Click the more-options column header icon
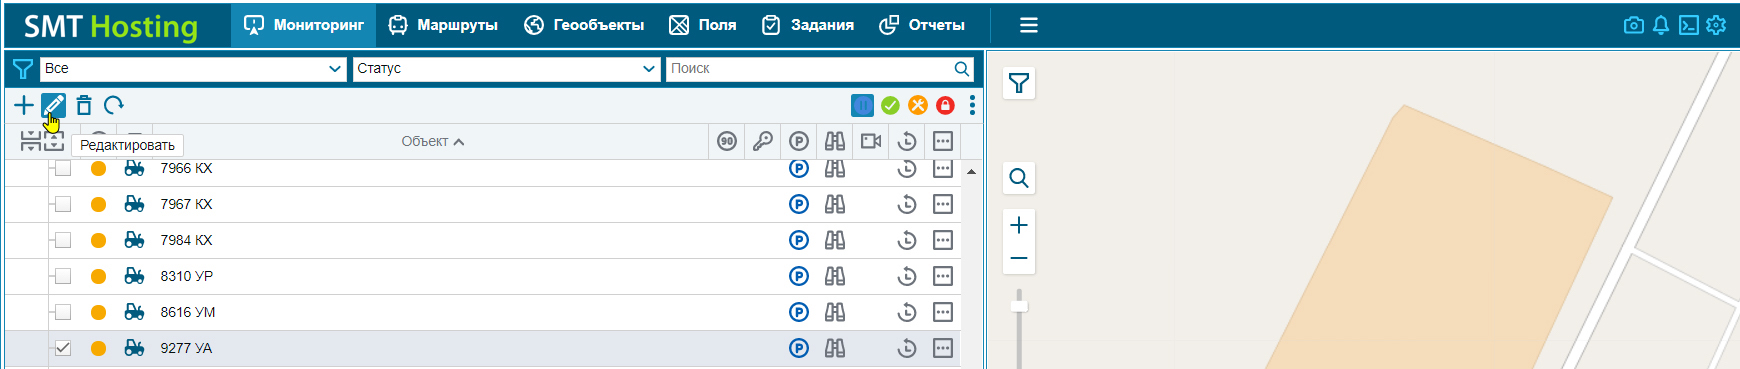This screenshot has width=1740, height=369. 943,141
